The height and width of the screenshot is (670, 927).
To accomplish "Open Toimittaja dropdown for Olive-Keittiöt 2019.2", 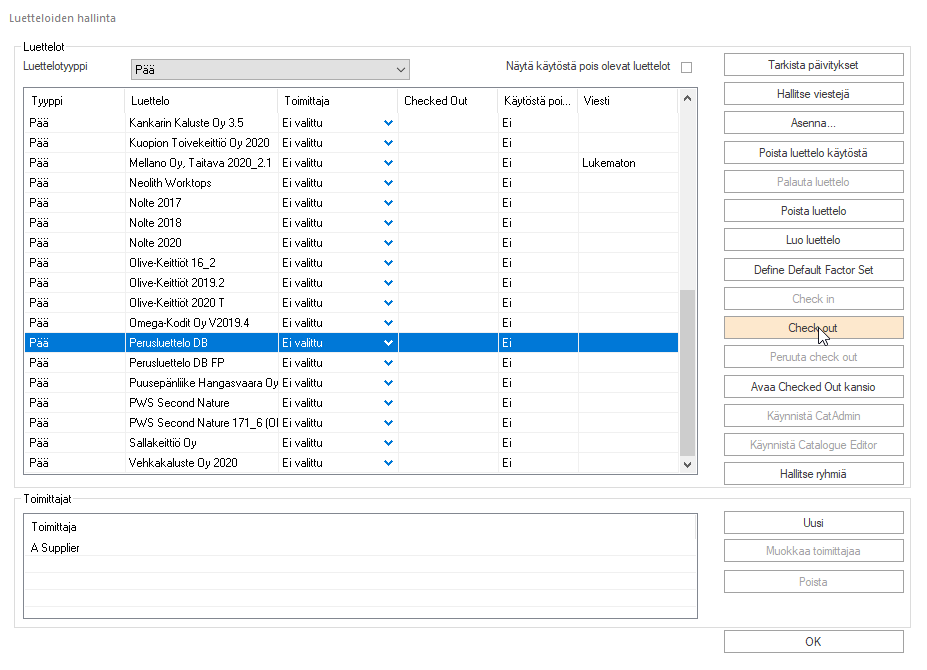I will tap(388, 283).
